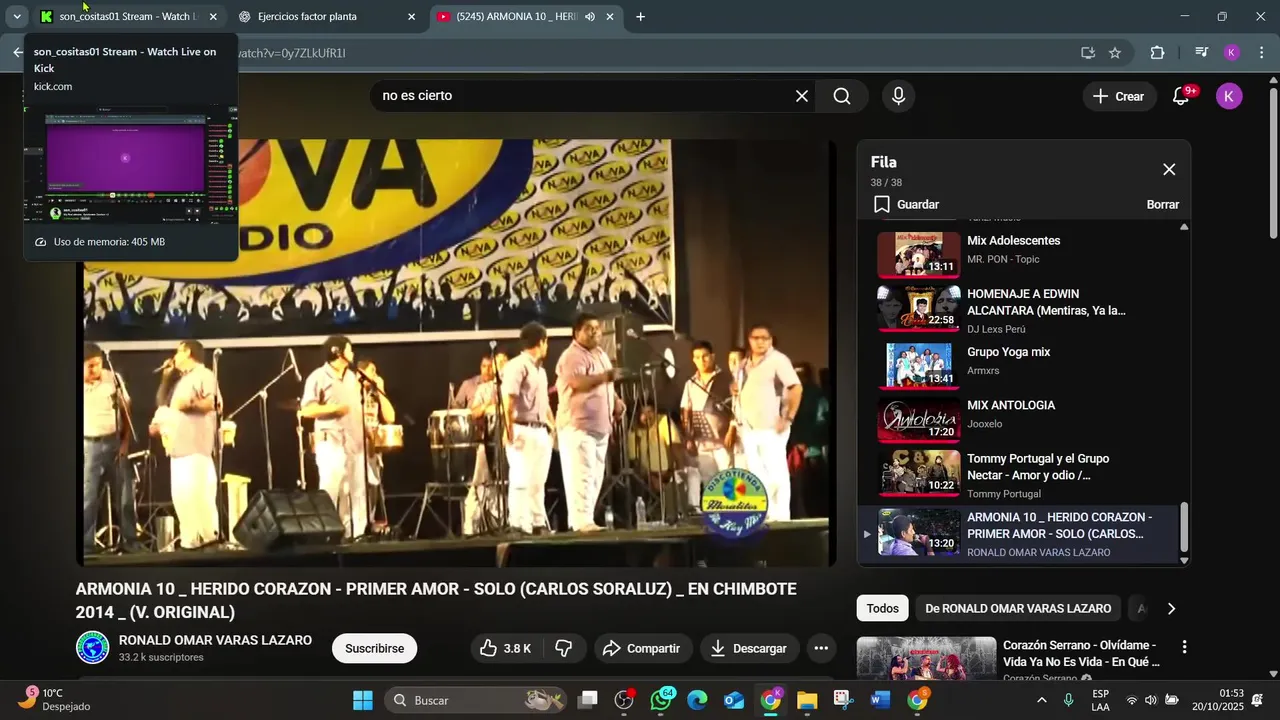Open the tab search dropdown arrow
The width and height of the screenshot is (1280, 720).
(16, 17)
